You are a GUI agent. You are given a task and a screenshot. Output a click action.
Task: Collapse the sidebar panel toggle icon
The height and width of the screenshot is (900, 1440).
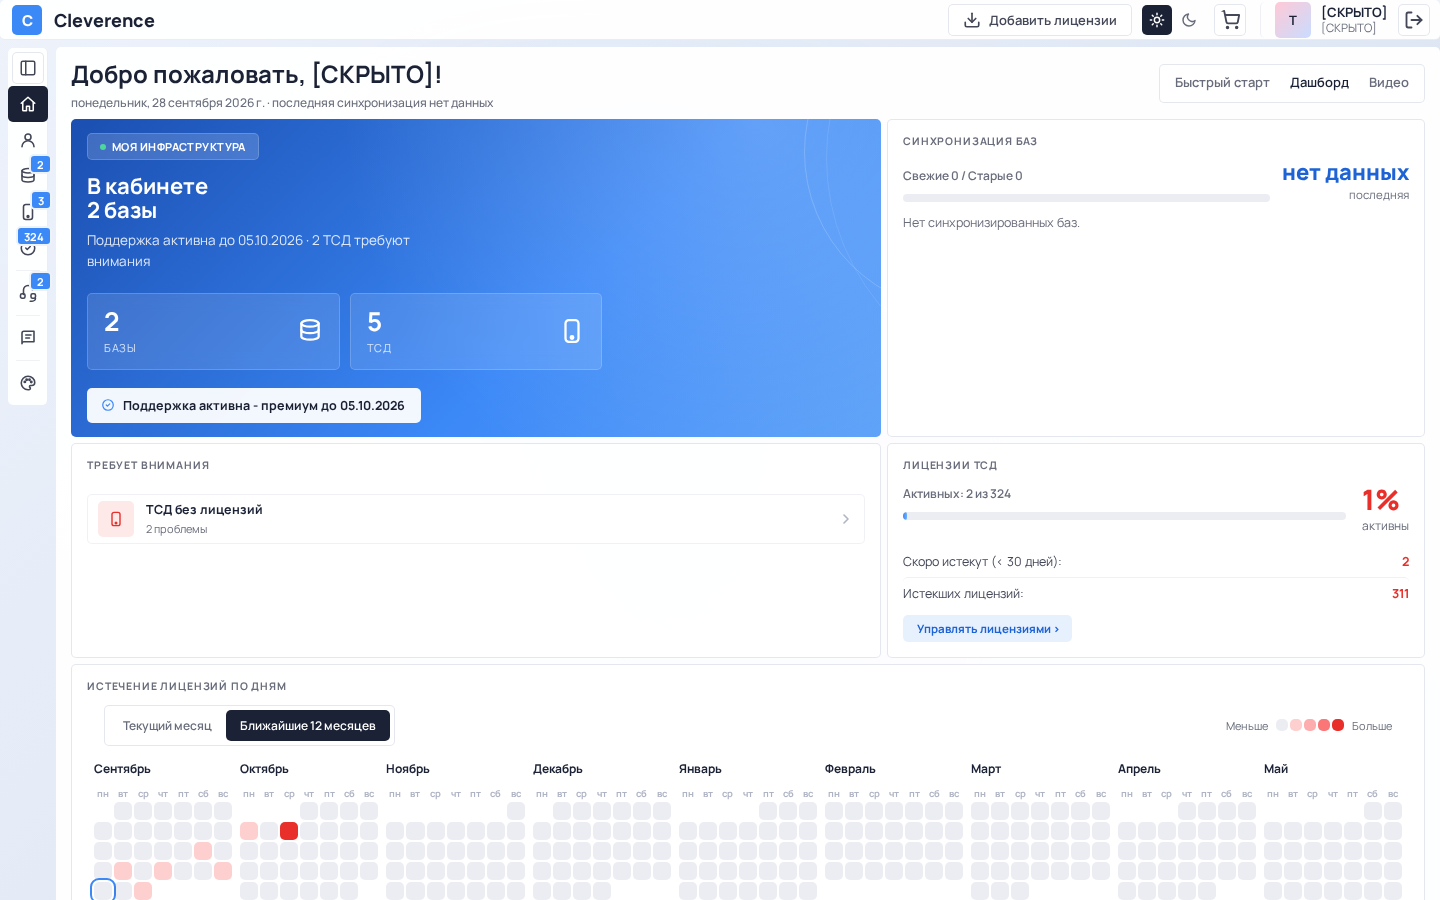(x=28, y=68)
